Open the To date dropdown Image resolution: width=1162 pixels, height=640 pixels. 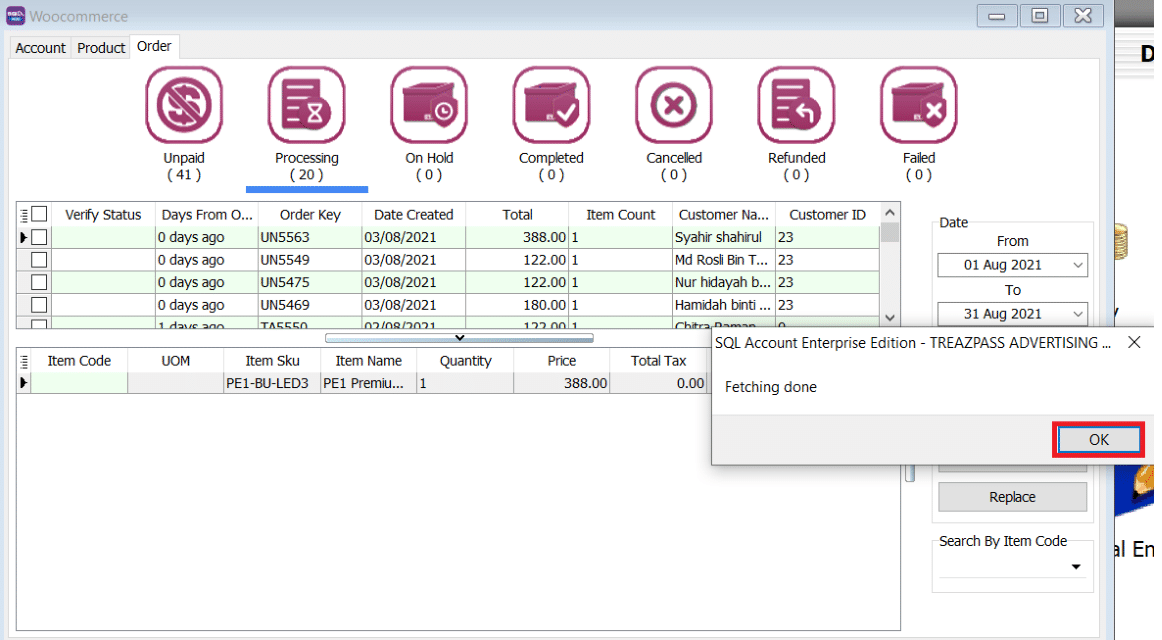1077,314
